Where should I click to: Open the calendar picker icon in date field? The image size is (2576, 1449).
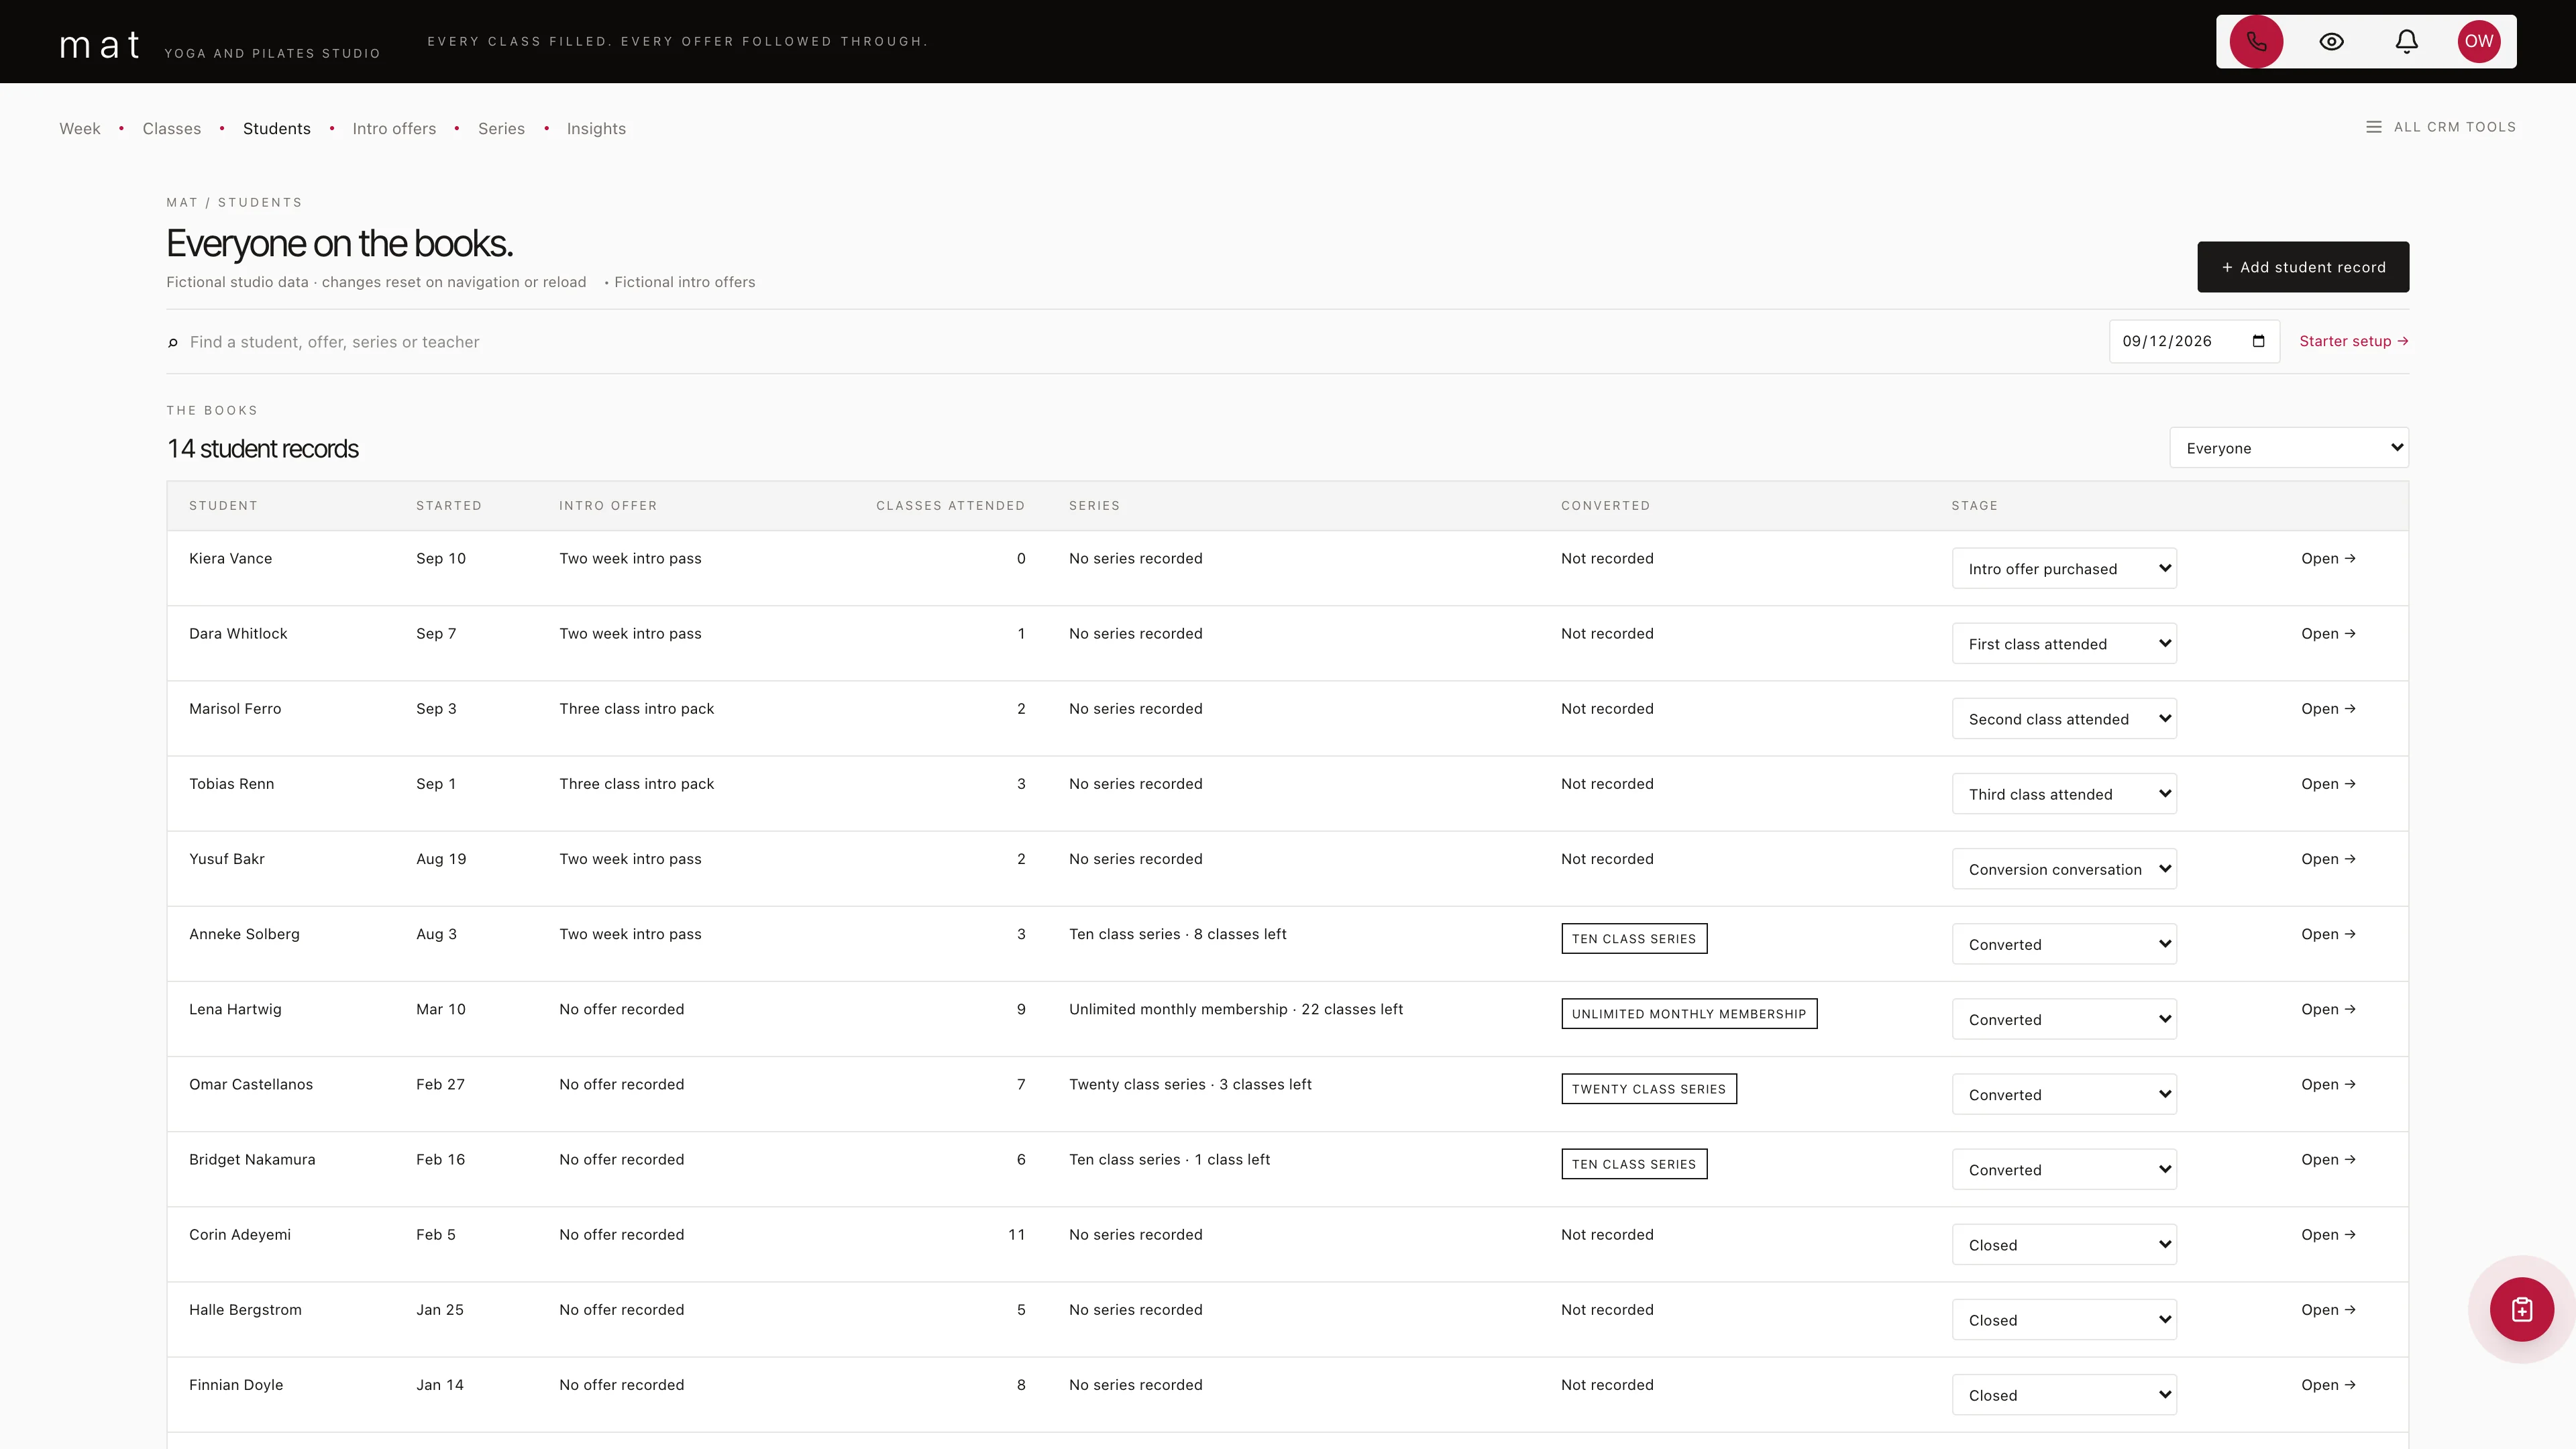click(2258, 341)
